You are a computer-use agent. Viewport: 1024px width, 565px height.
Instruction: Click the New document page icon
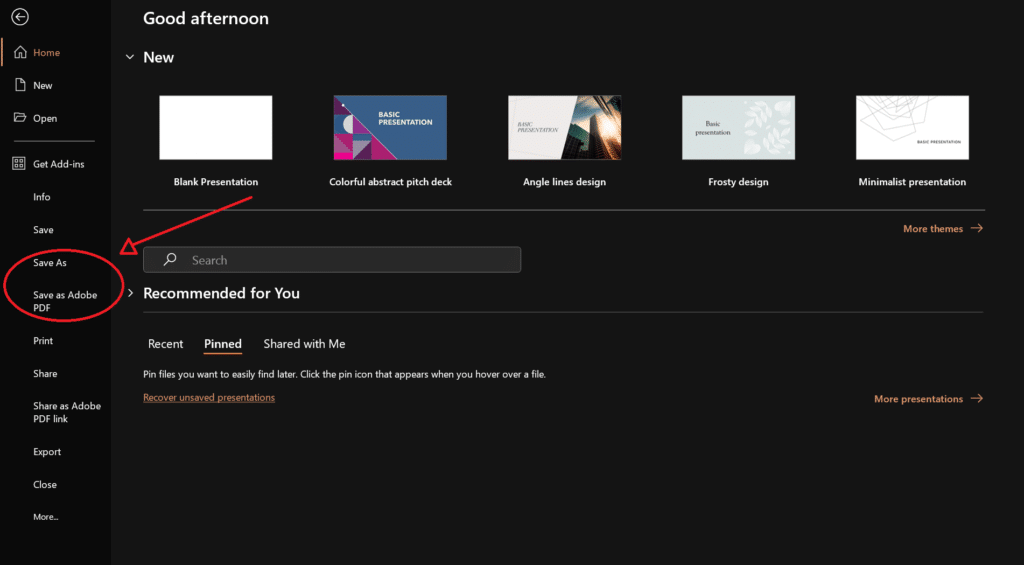[x=20, y=85]
